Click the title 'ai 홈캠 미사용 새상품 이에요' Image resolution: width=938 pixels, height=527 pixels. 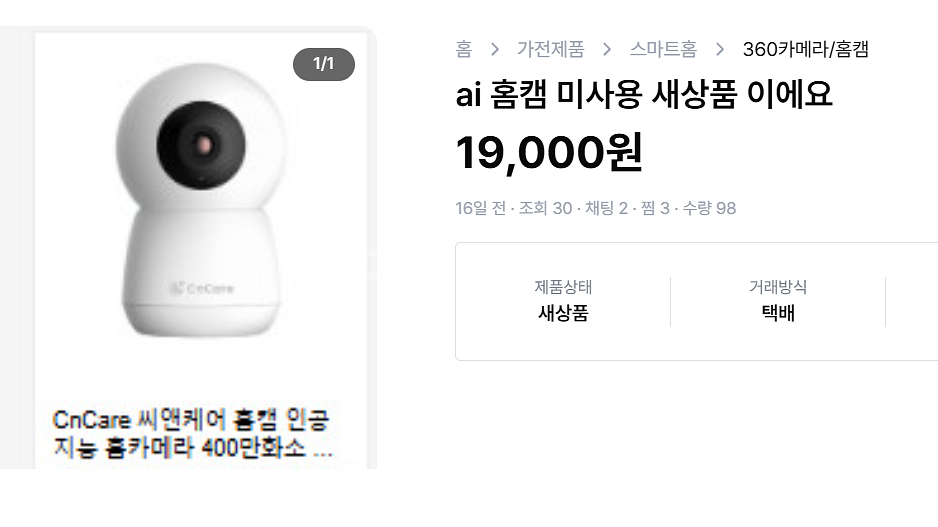643,95
